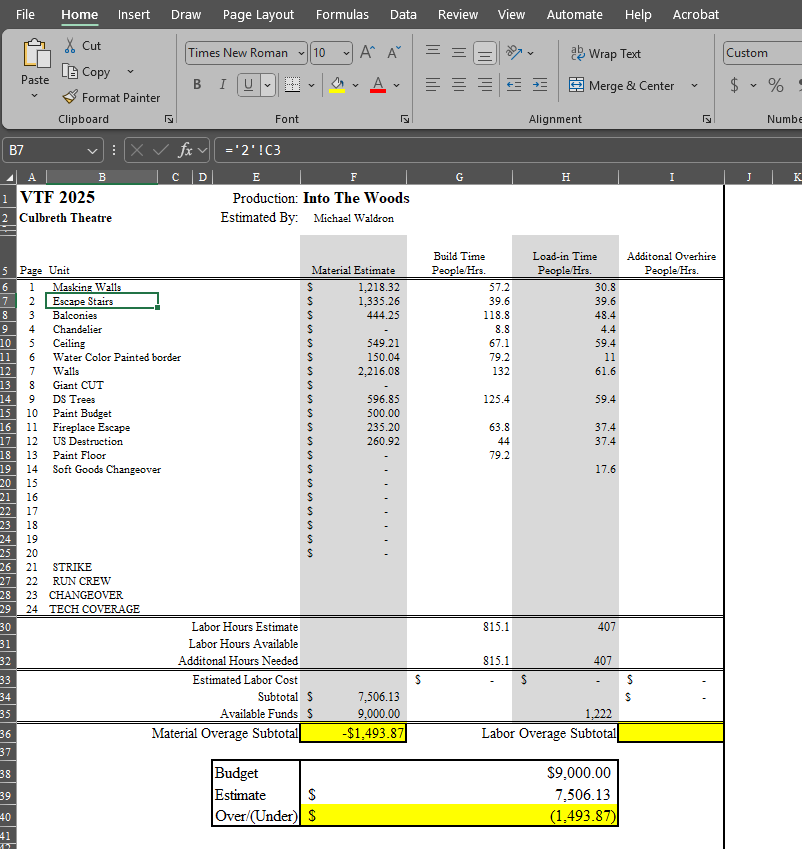Toggle Underline formatting
This screenshot has height=849, width=802.
click(x=249, y=85)
